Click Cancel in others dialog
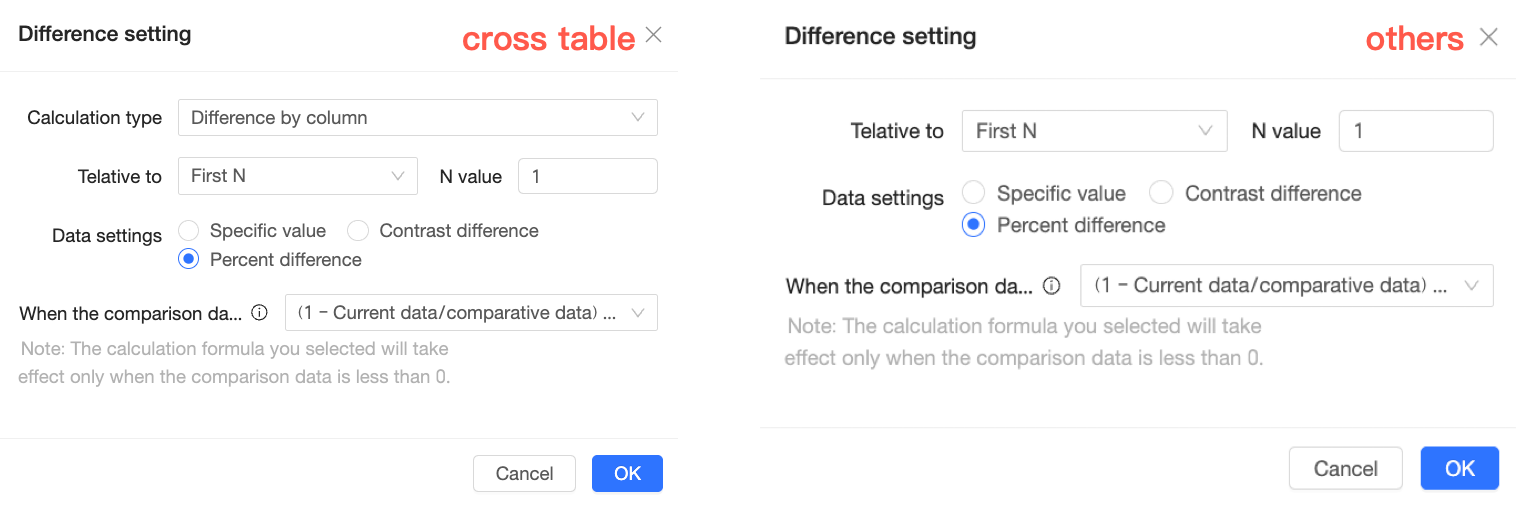 coord(1345,469)
